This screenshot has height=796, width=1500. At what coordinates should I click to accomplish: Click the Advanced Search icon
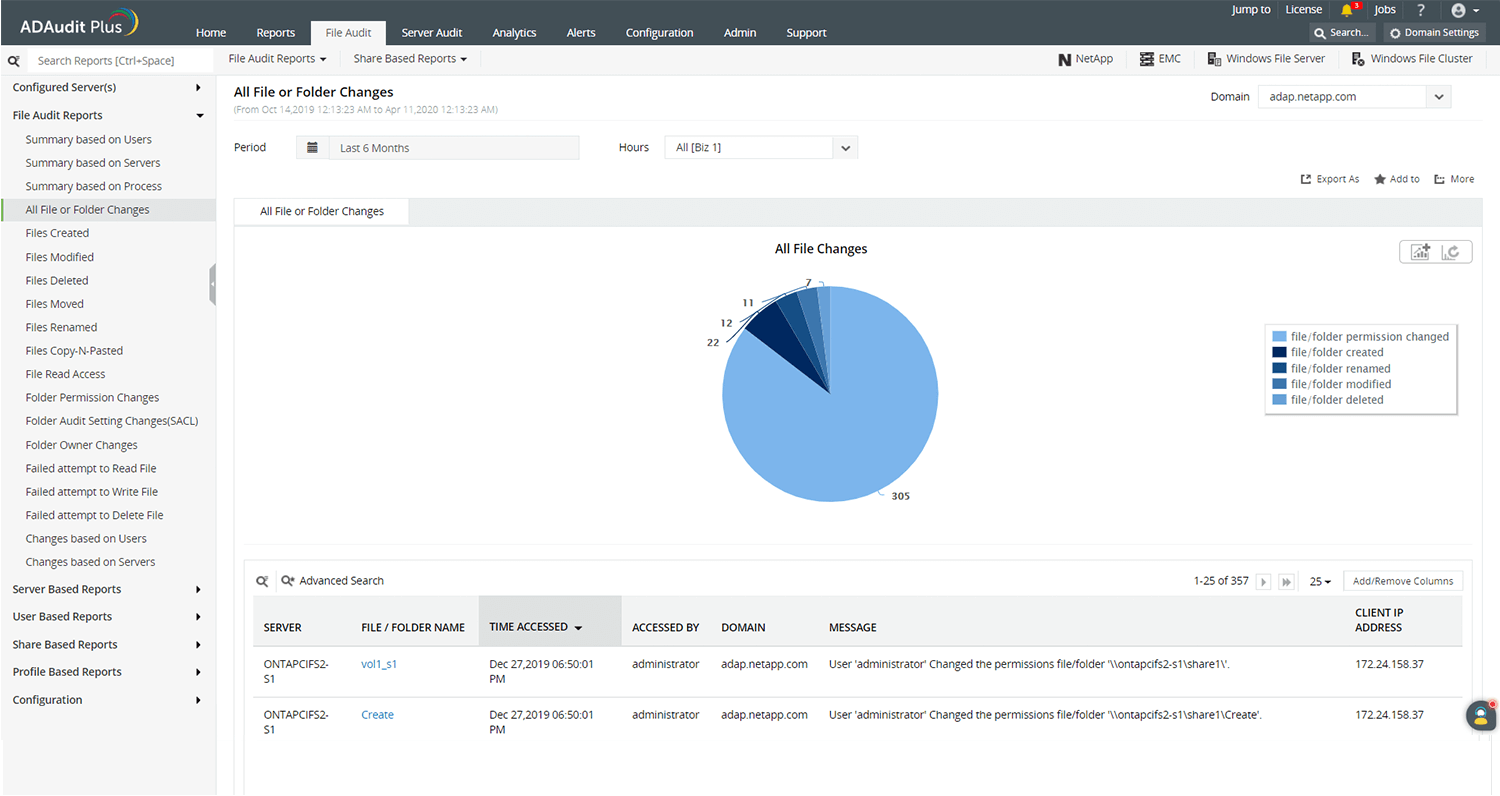[288, 580]
